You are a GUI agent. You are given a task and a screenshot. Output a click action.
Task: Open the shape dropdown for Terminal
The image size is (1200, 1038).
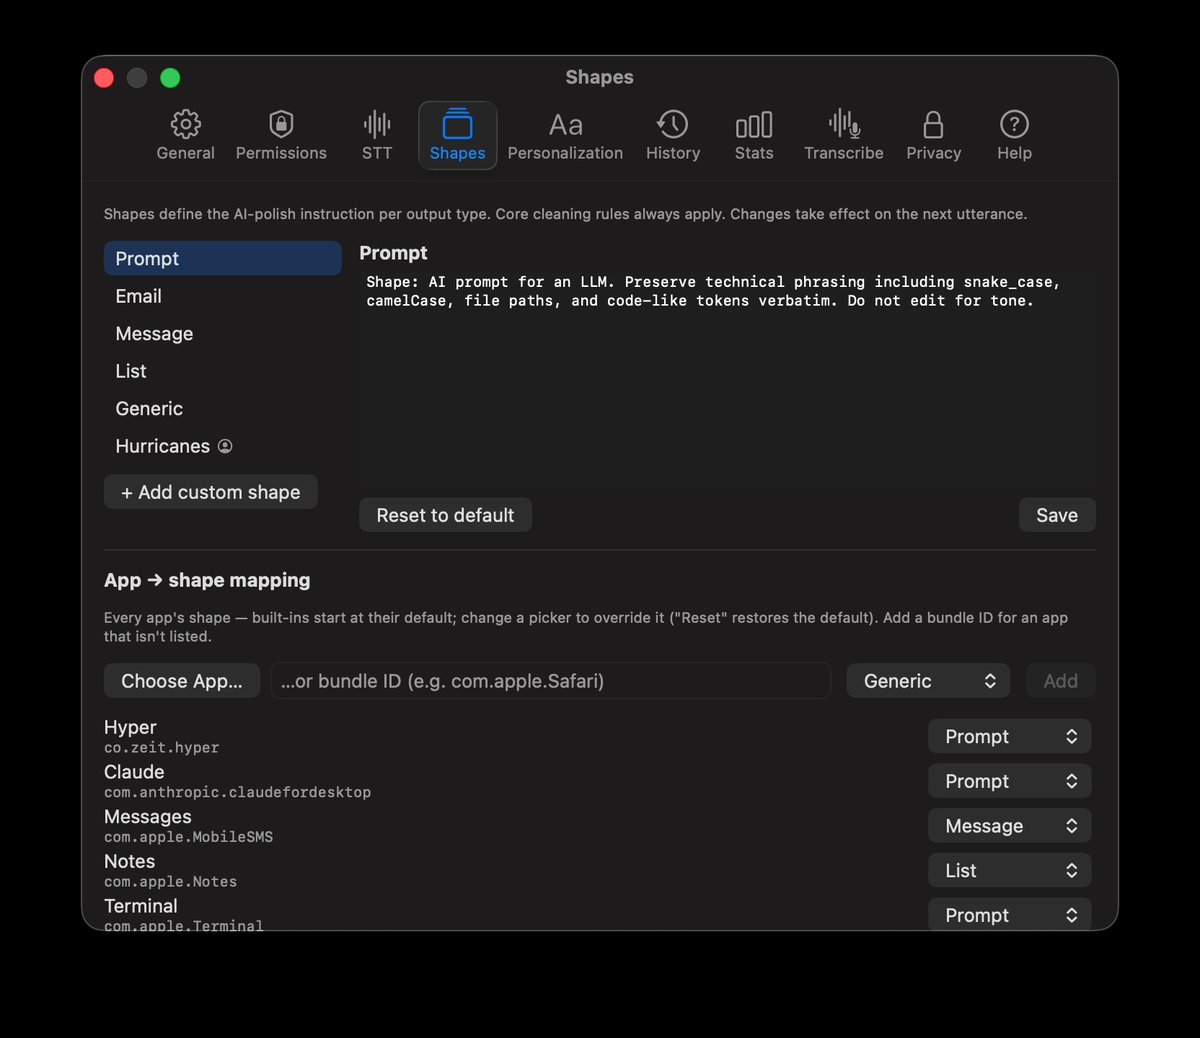[1010, 914]
